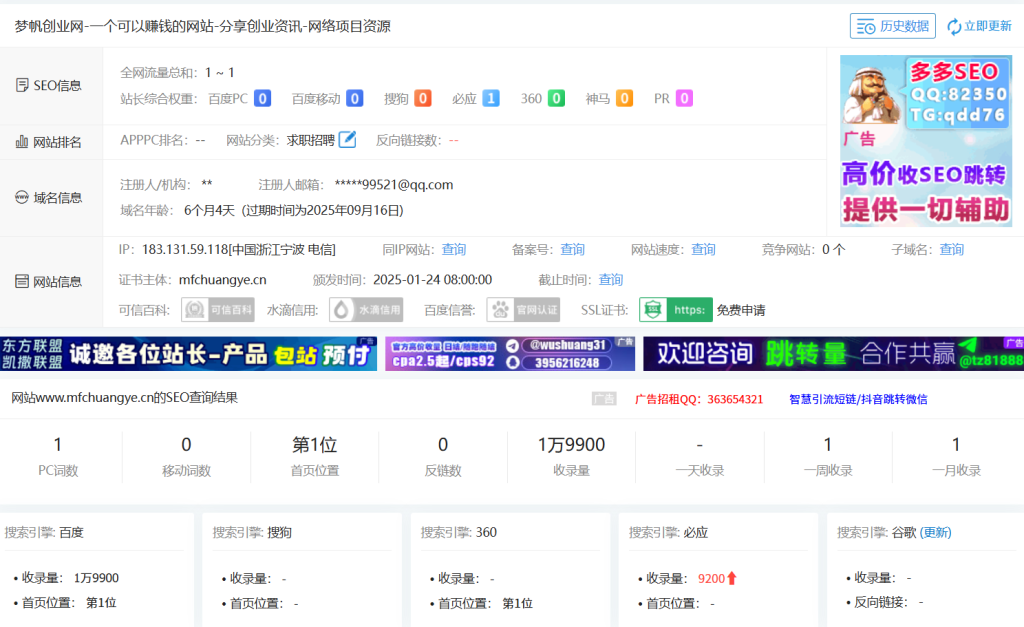Open 网站速度 查询 link
Image resolution: width=1024 pixels, height=627 pixels.
pos(703,249)
